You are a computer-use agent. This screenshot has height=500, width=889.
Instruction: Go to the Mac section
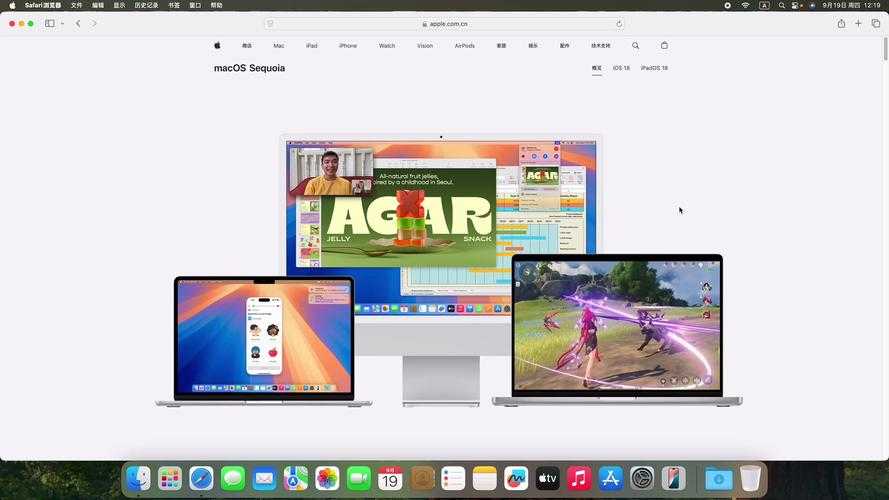(278, 45)
